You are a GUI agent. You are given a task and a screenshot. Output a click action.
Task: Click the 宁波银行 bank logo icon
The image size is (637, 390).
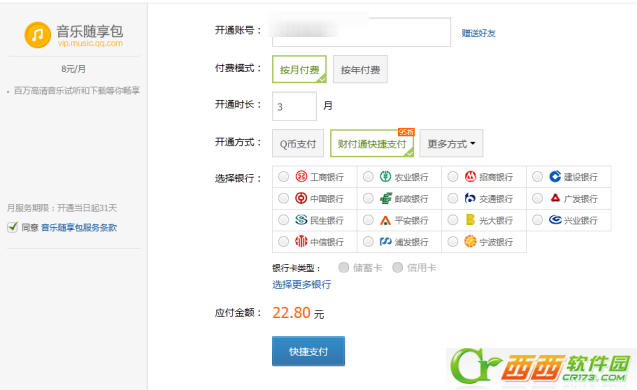pos(470,241)
